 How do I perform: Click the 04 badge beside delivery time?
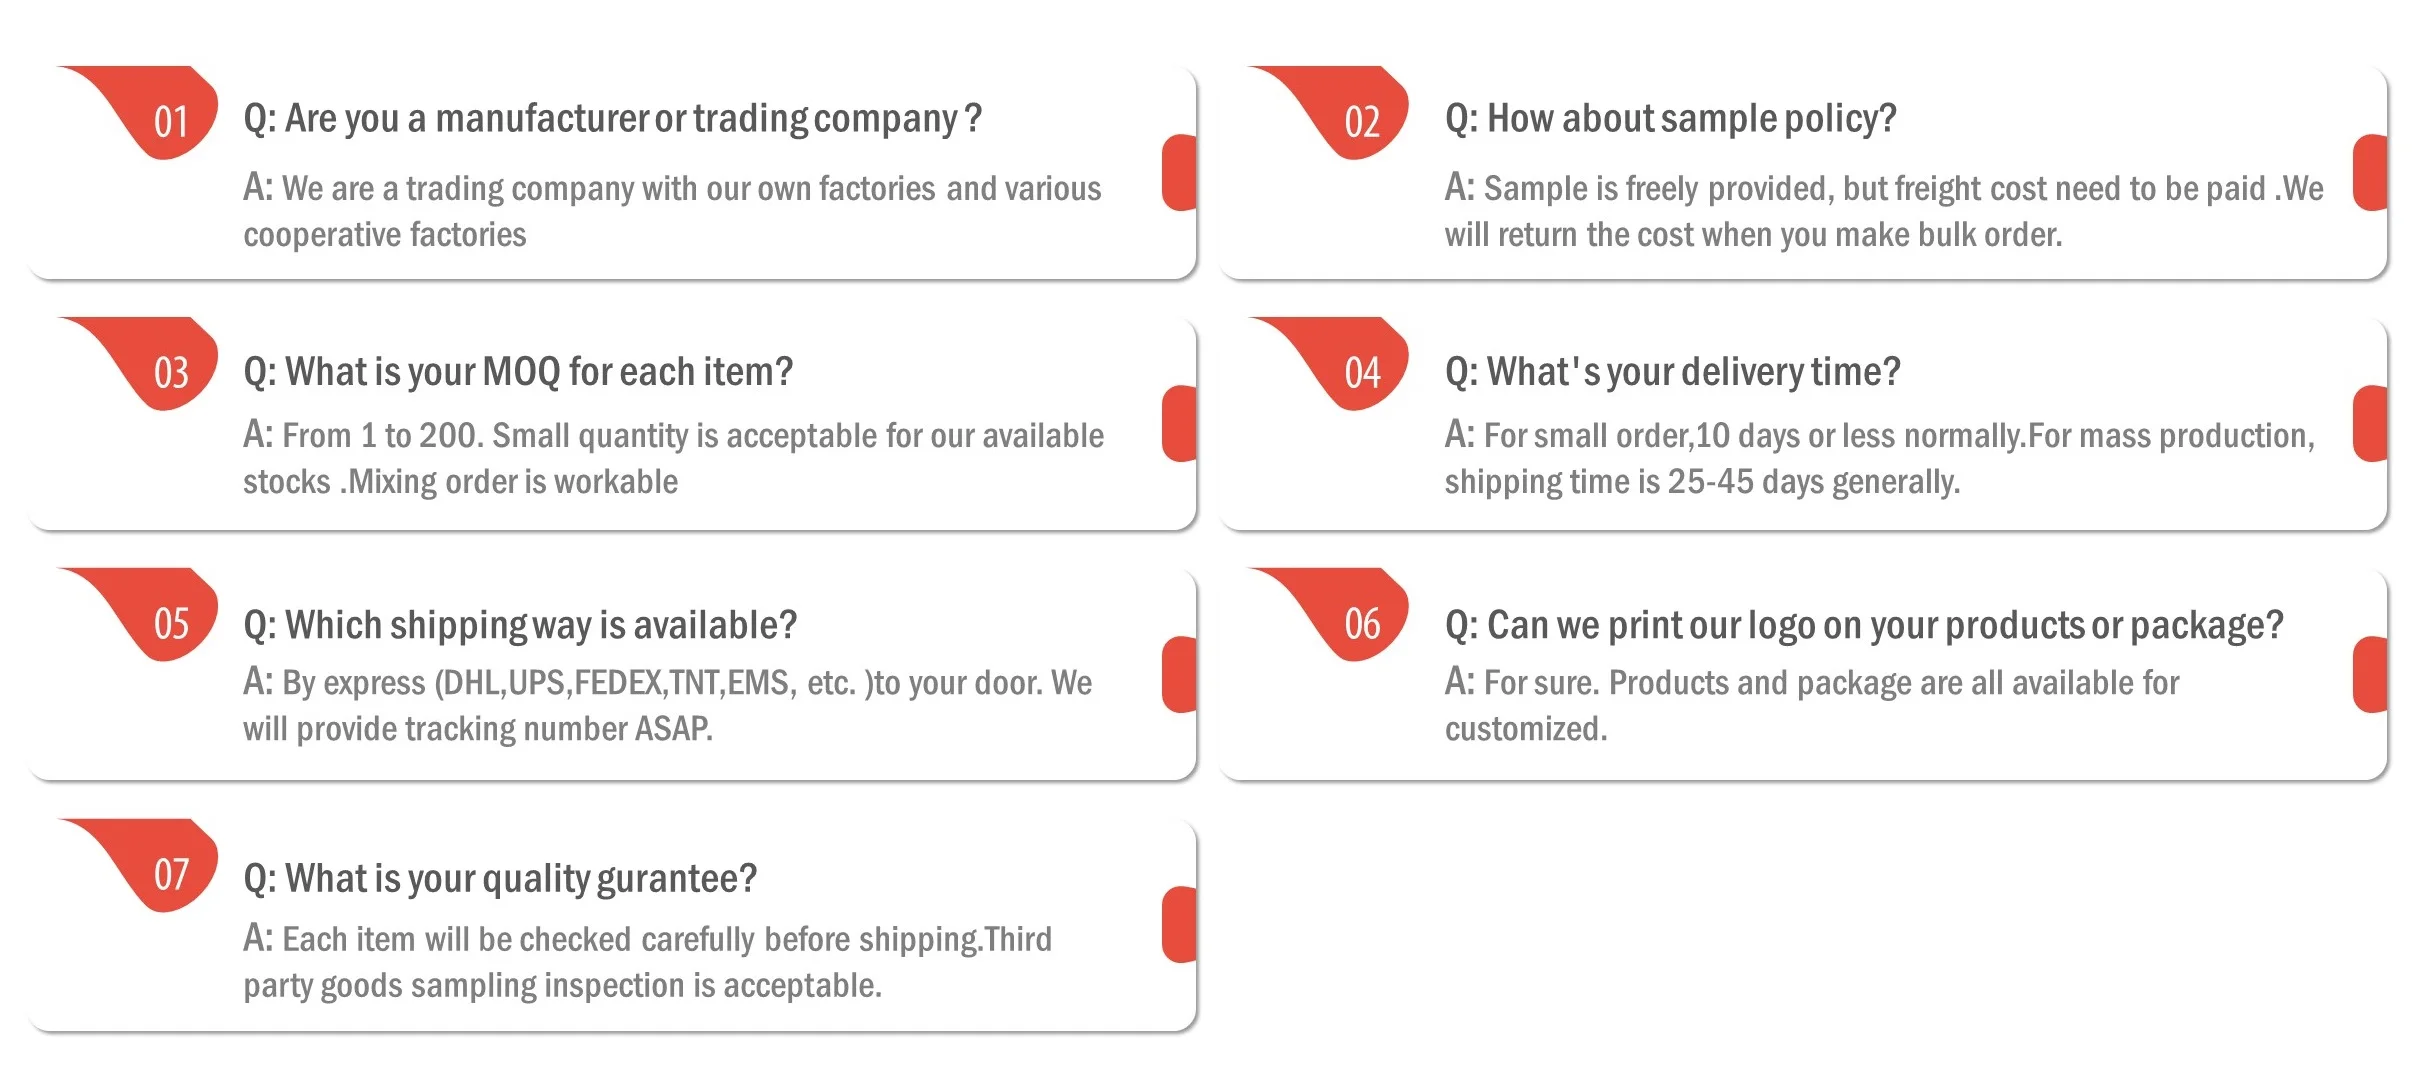[x=1362, y=373]
